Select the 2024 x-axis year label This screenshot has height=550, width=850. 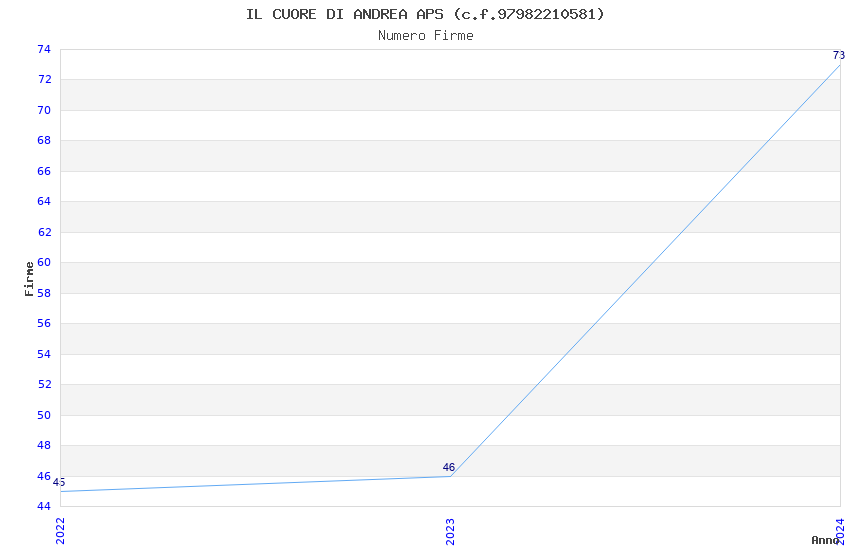(x=840, y=530)
